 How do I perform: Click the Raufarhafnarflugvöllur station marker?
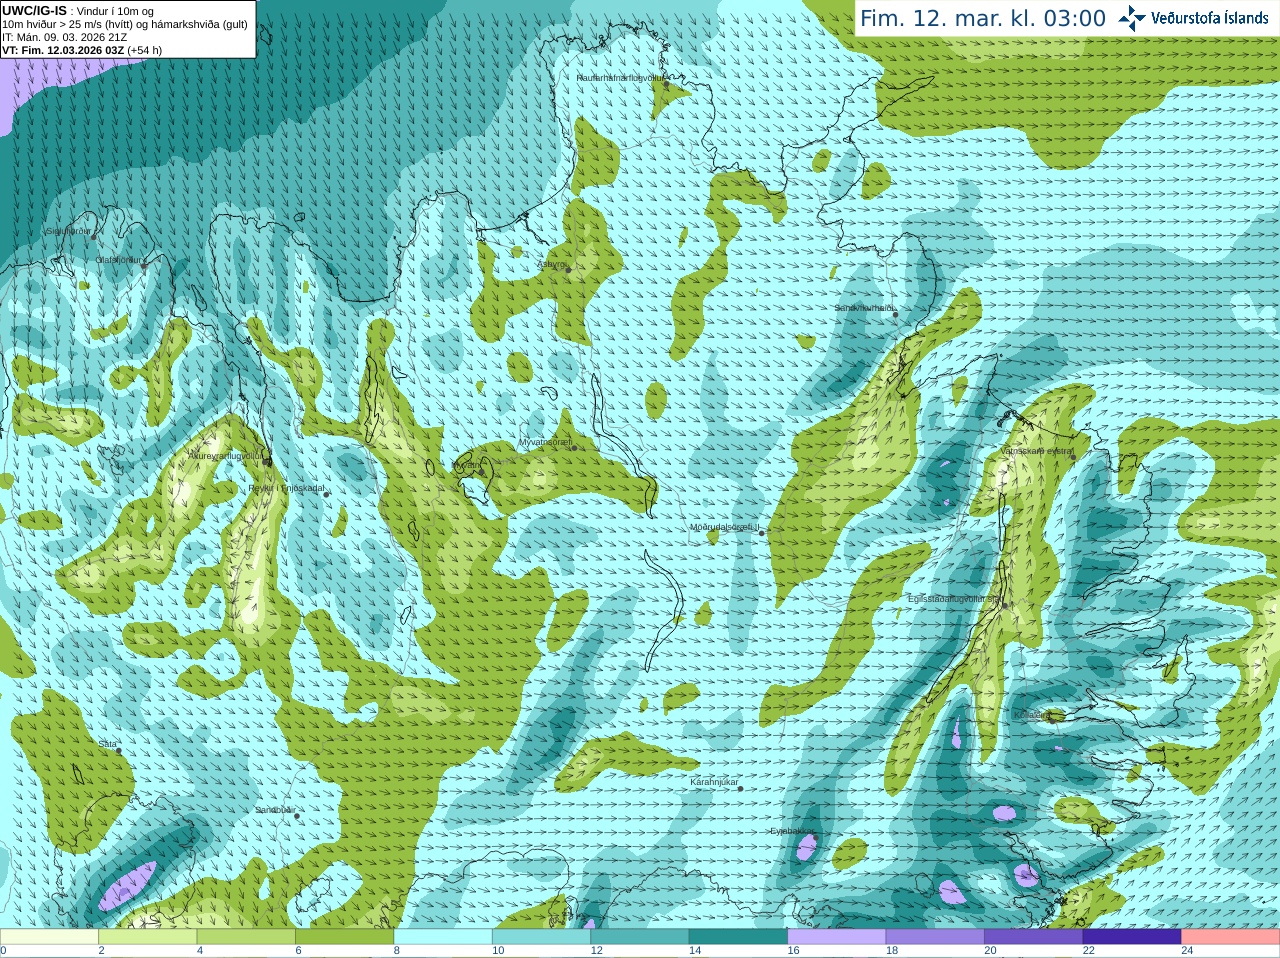tap(667, 85)
